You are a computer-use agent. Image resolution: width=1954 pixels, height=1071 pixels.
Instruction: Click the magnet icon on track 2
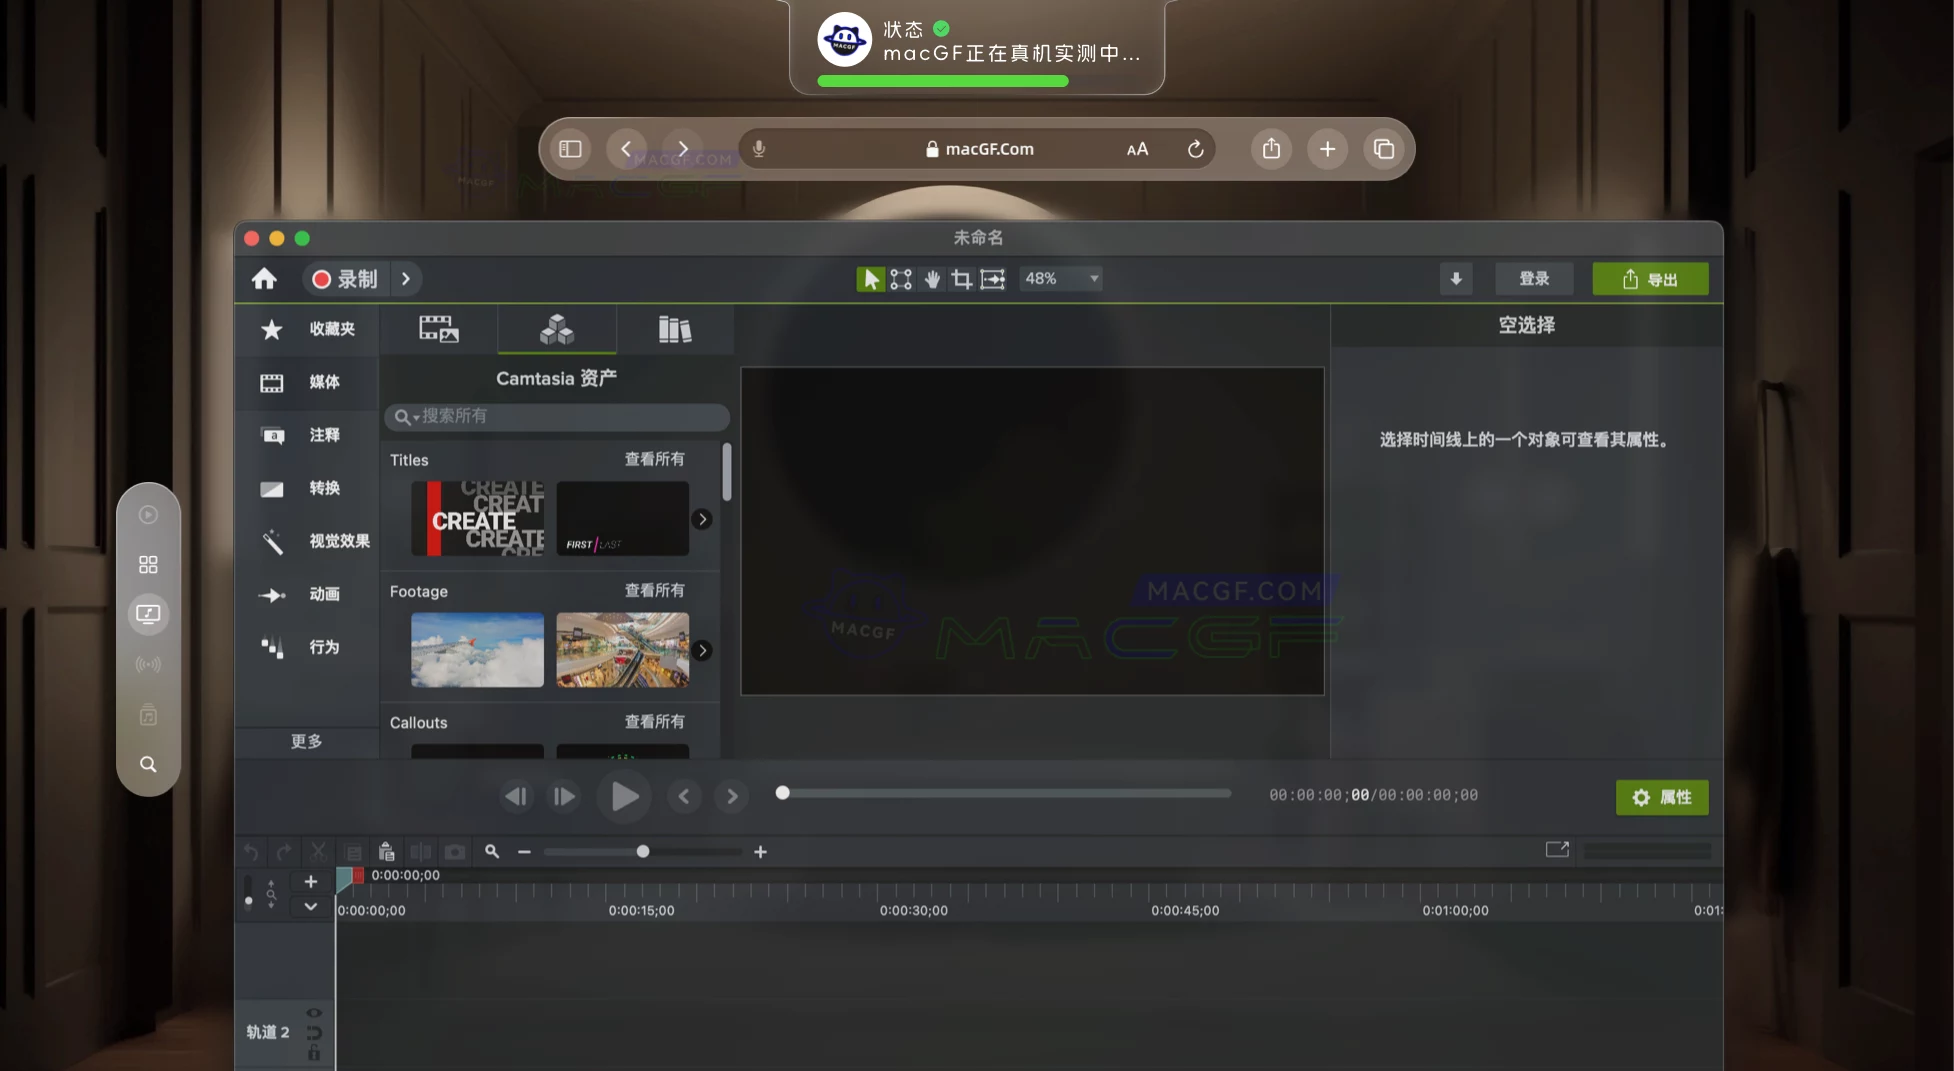point(314,1033)
